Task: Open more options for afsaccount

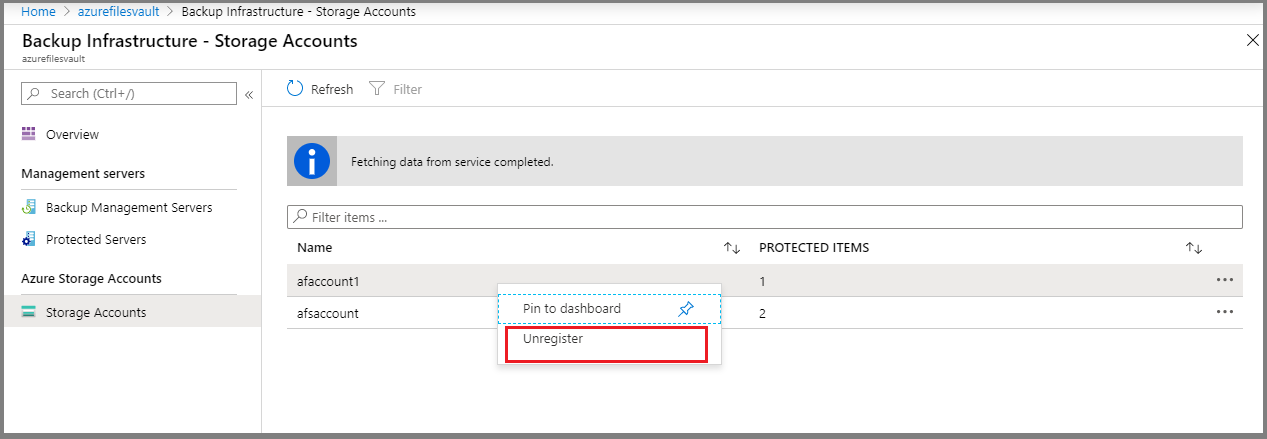Action: (x=1225, y=313)
